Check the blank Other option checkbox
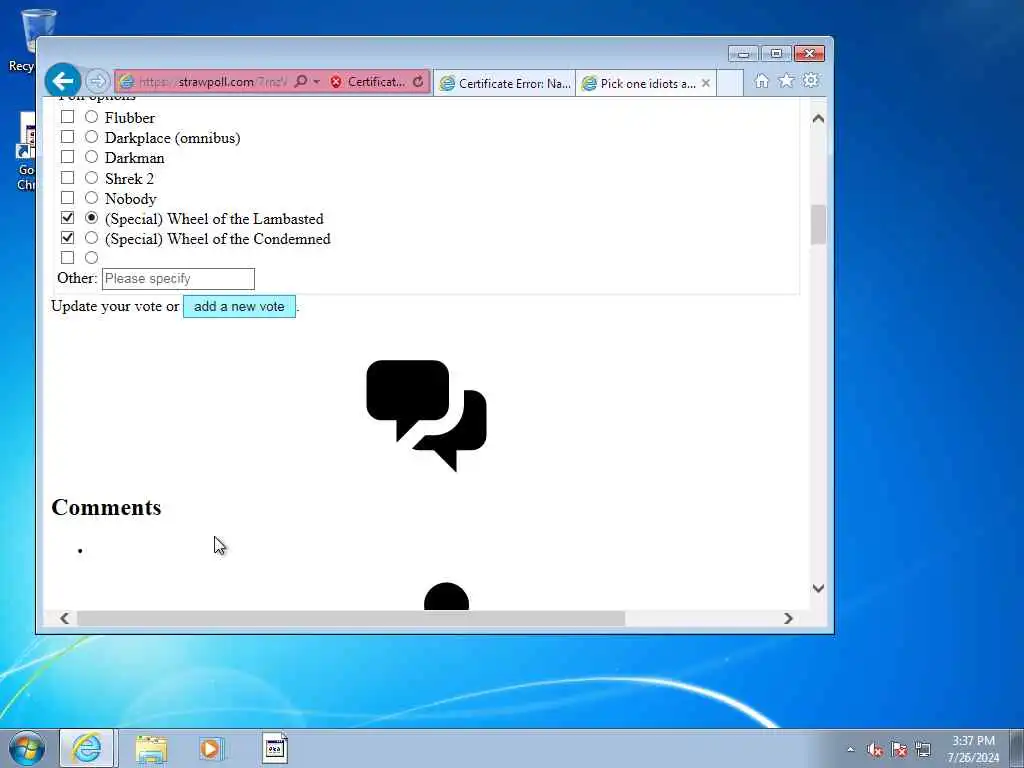This screenshot has width=1024, height=768. (67, 258)
